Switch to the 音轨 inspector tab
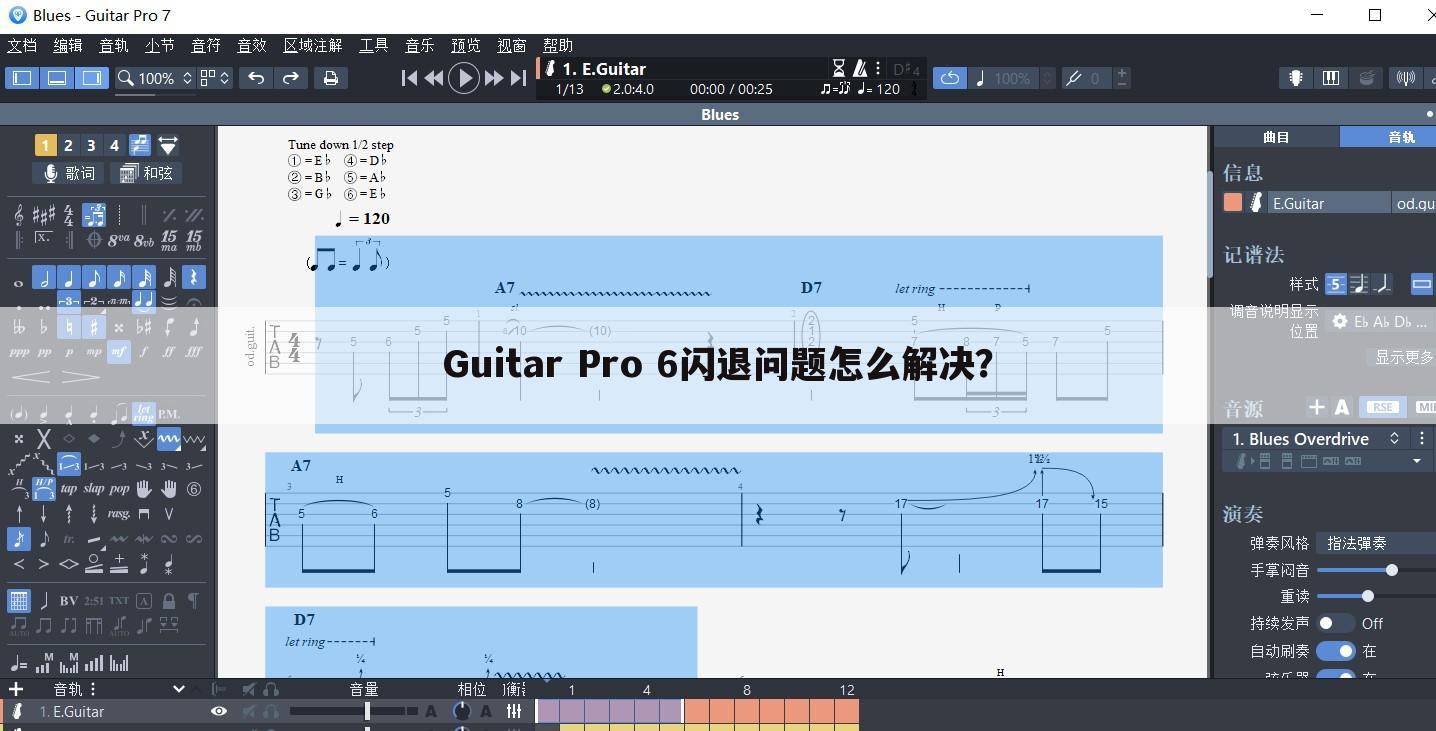 point(1388,137)
